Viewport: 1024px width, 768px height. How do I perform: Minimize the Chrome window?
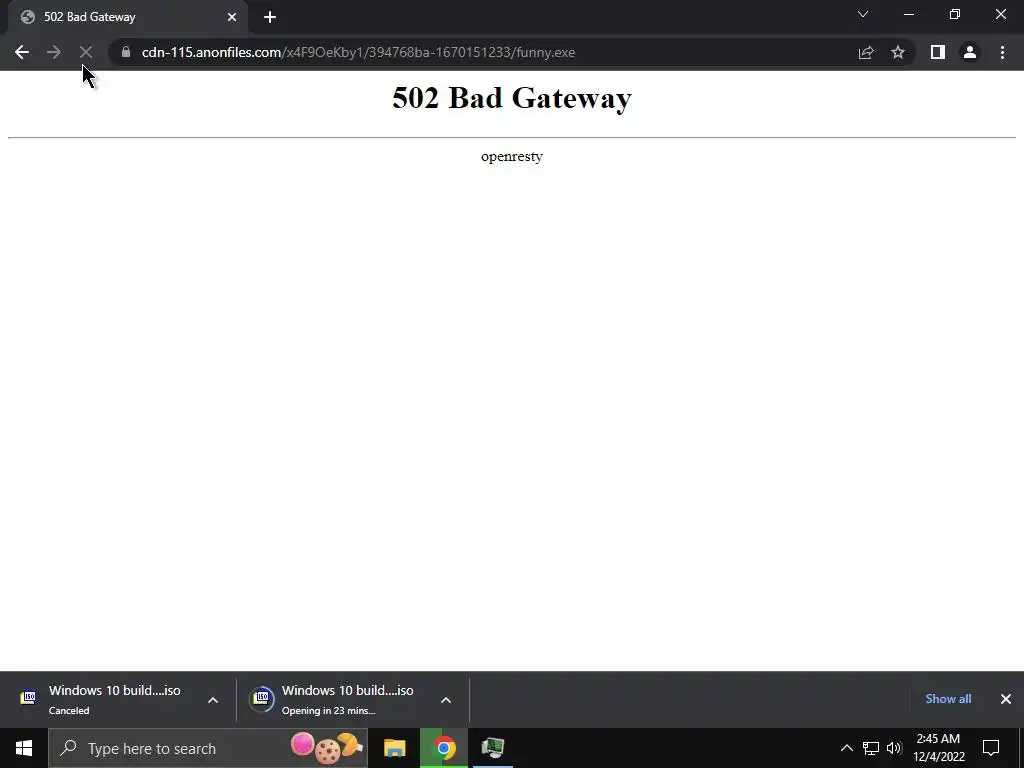click(x=908, y=14)
